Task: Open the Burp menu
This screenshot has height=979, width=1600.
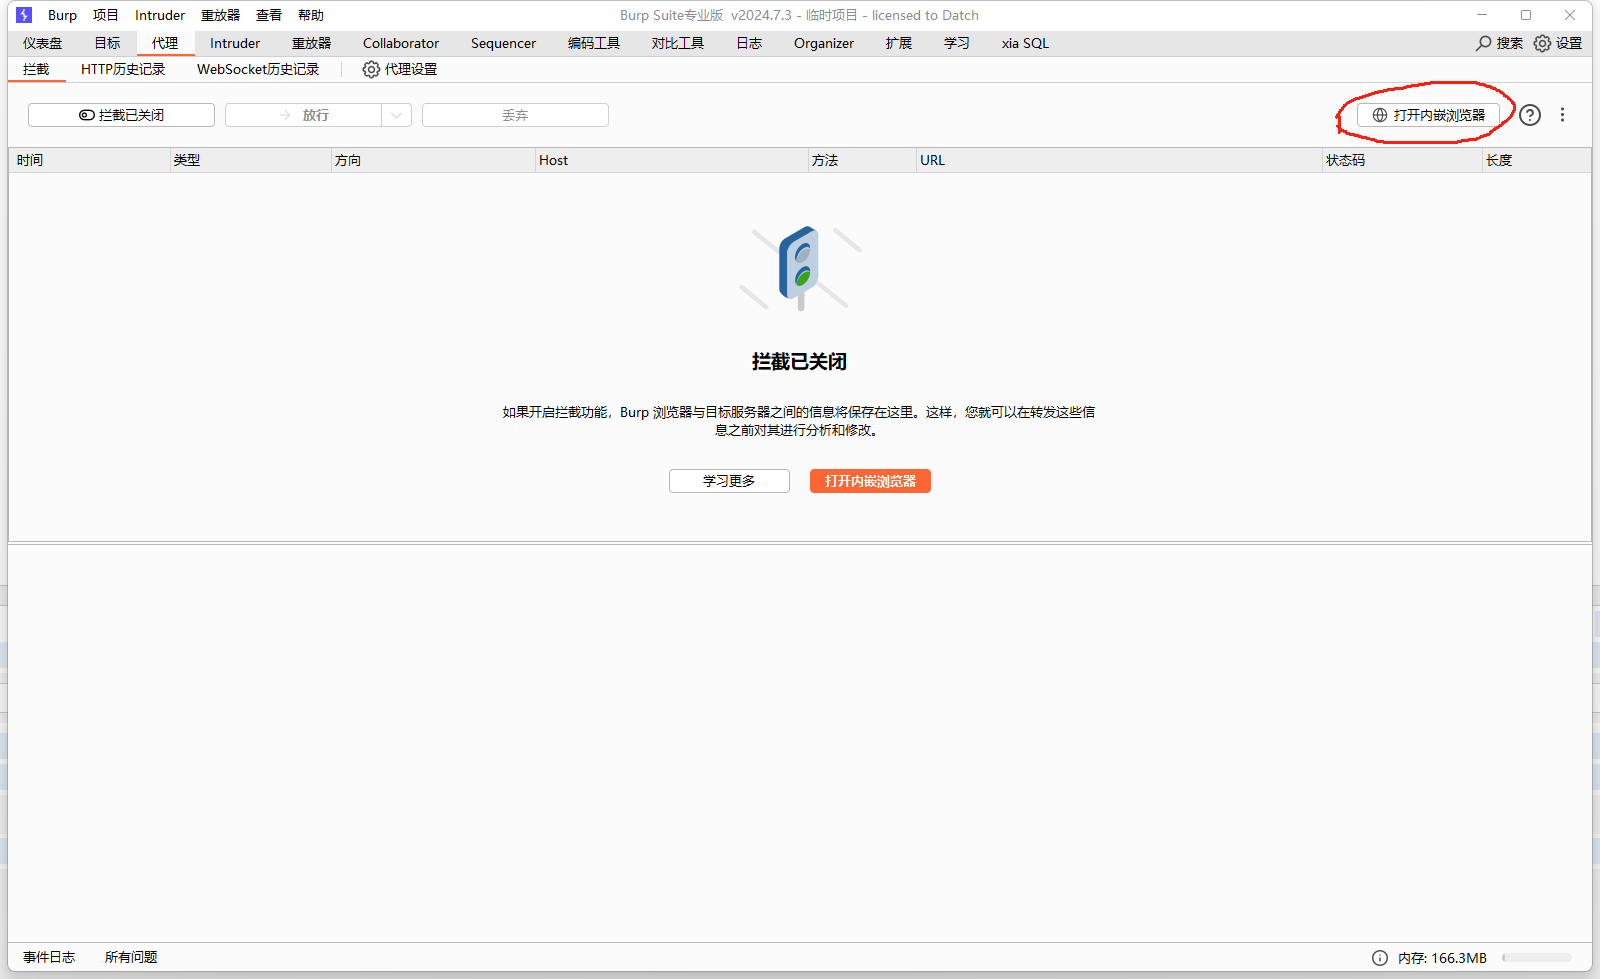Action: pos(62,15)
